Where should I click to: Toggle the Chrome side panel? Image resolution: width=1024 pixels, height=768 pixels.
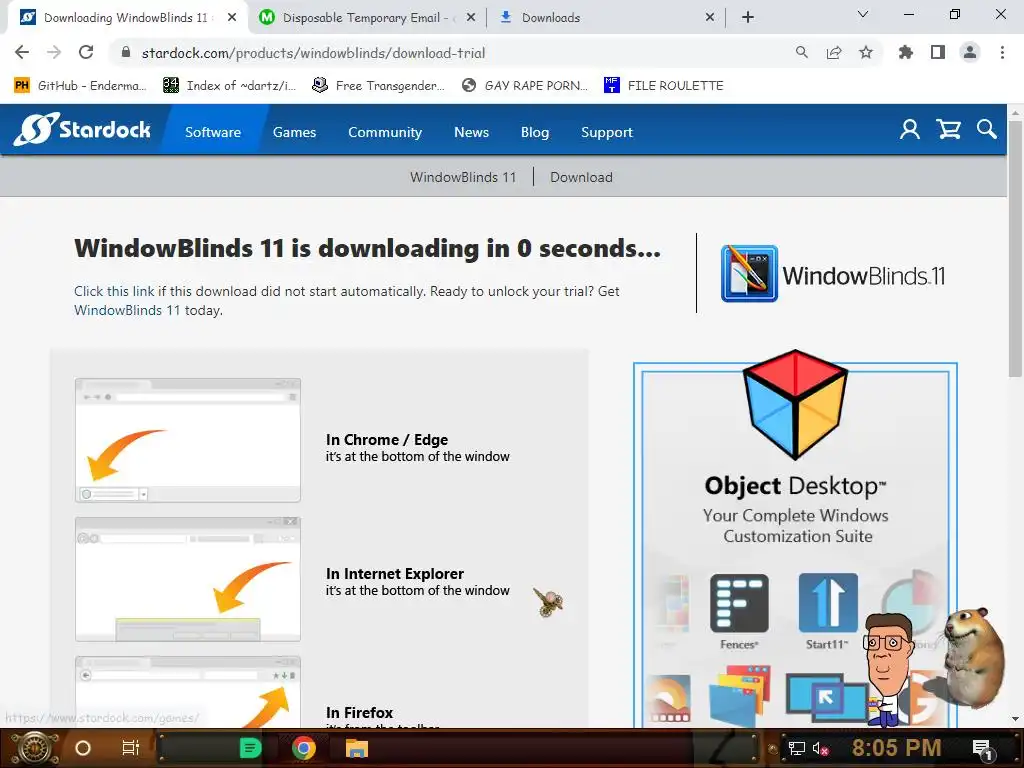[938, 52]
